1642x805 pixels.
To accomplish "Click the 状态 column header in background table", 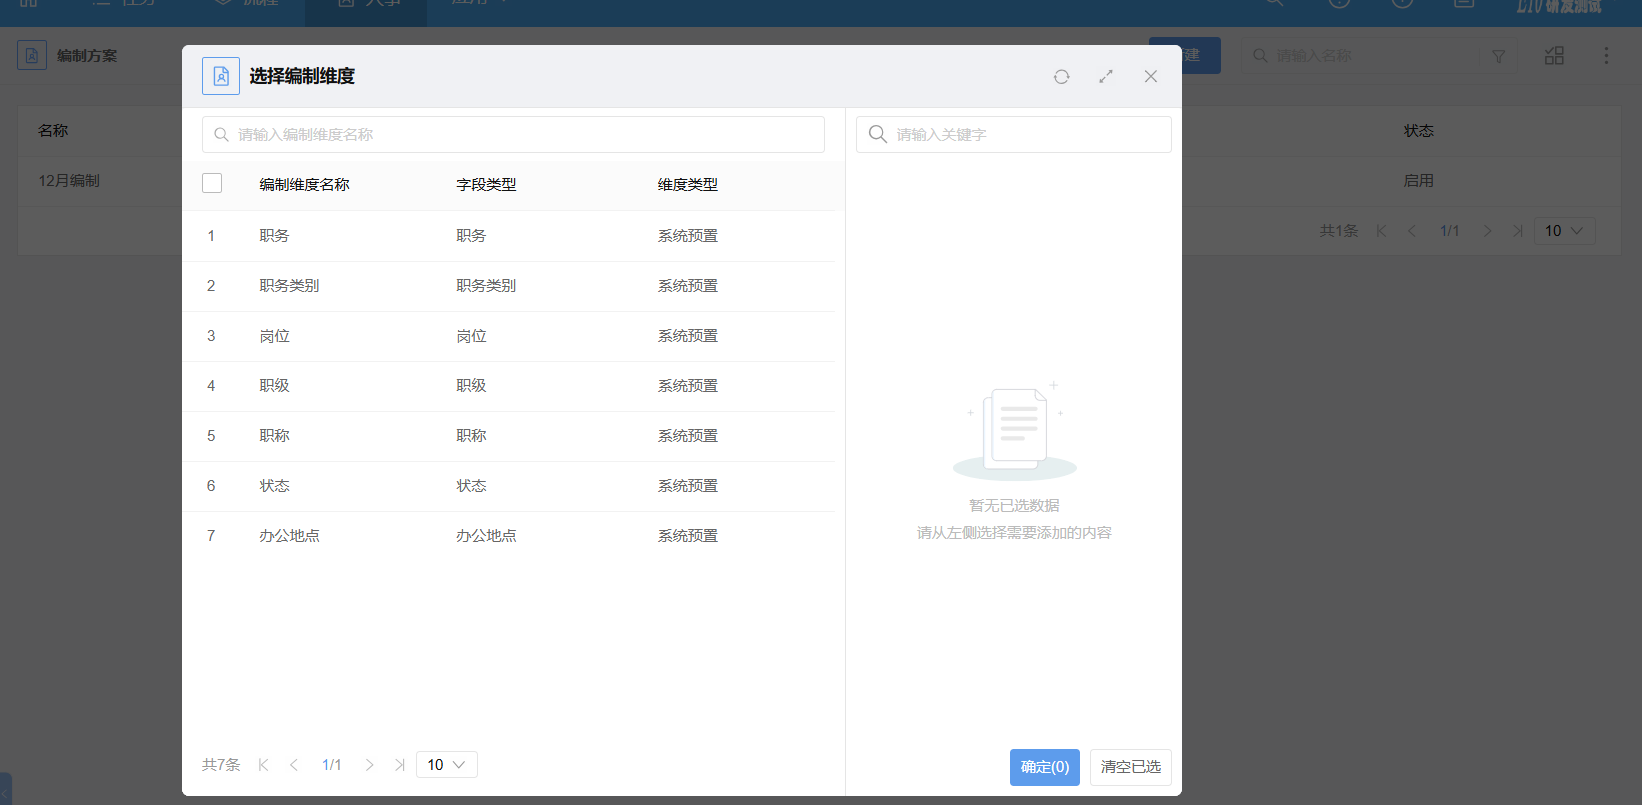I will point(1419,131).
